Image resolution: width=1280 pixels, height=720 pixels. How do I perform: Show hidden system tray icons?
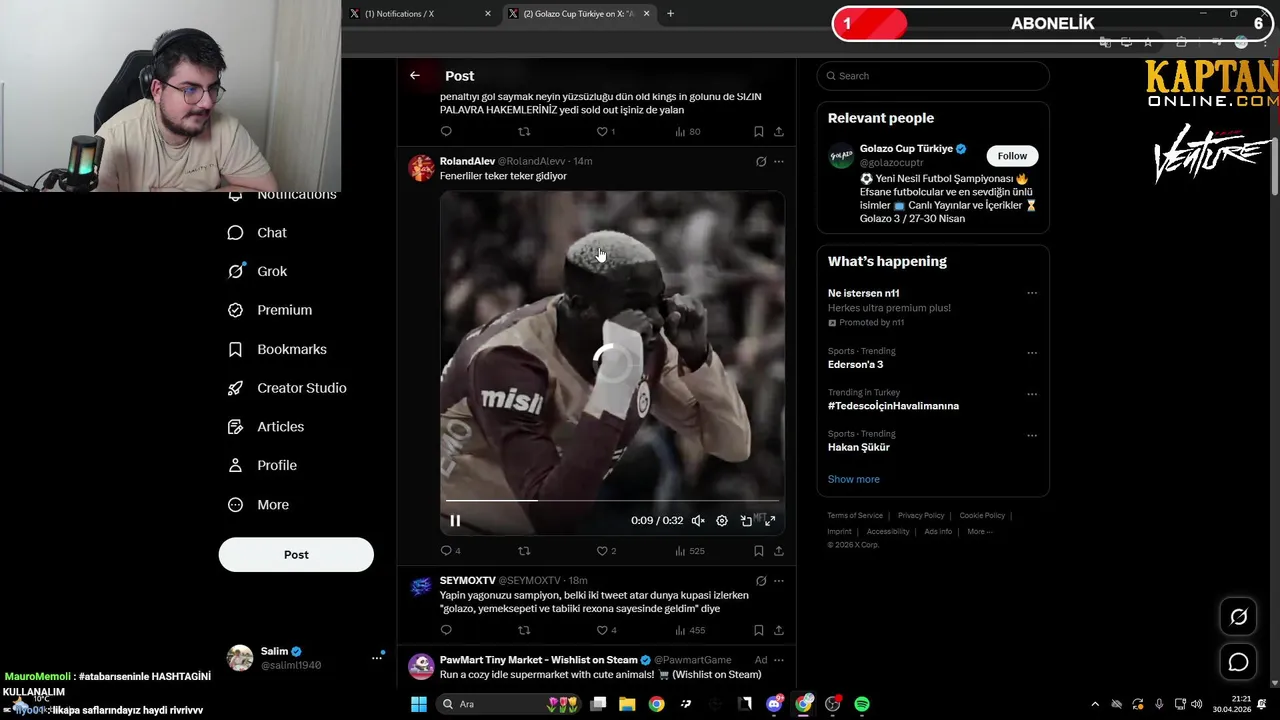[1095, 704]
